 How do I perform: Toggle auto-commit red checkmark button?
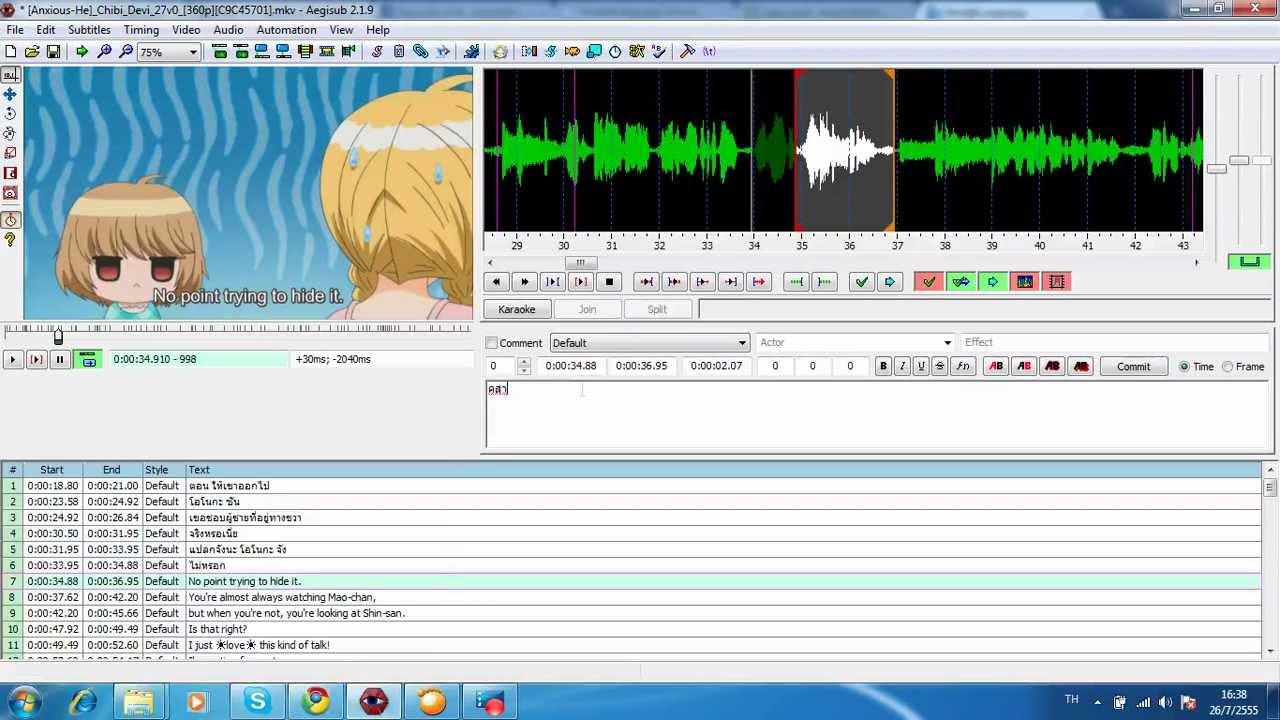(929, 282)
